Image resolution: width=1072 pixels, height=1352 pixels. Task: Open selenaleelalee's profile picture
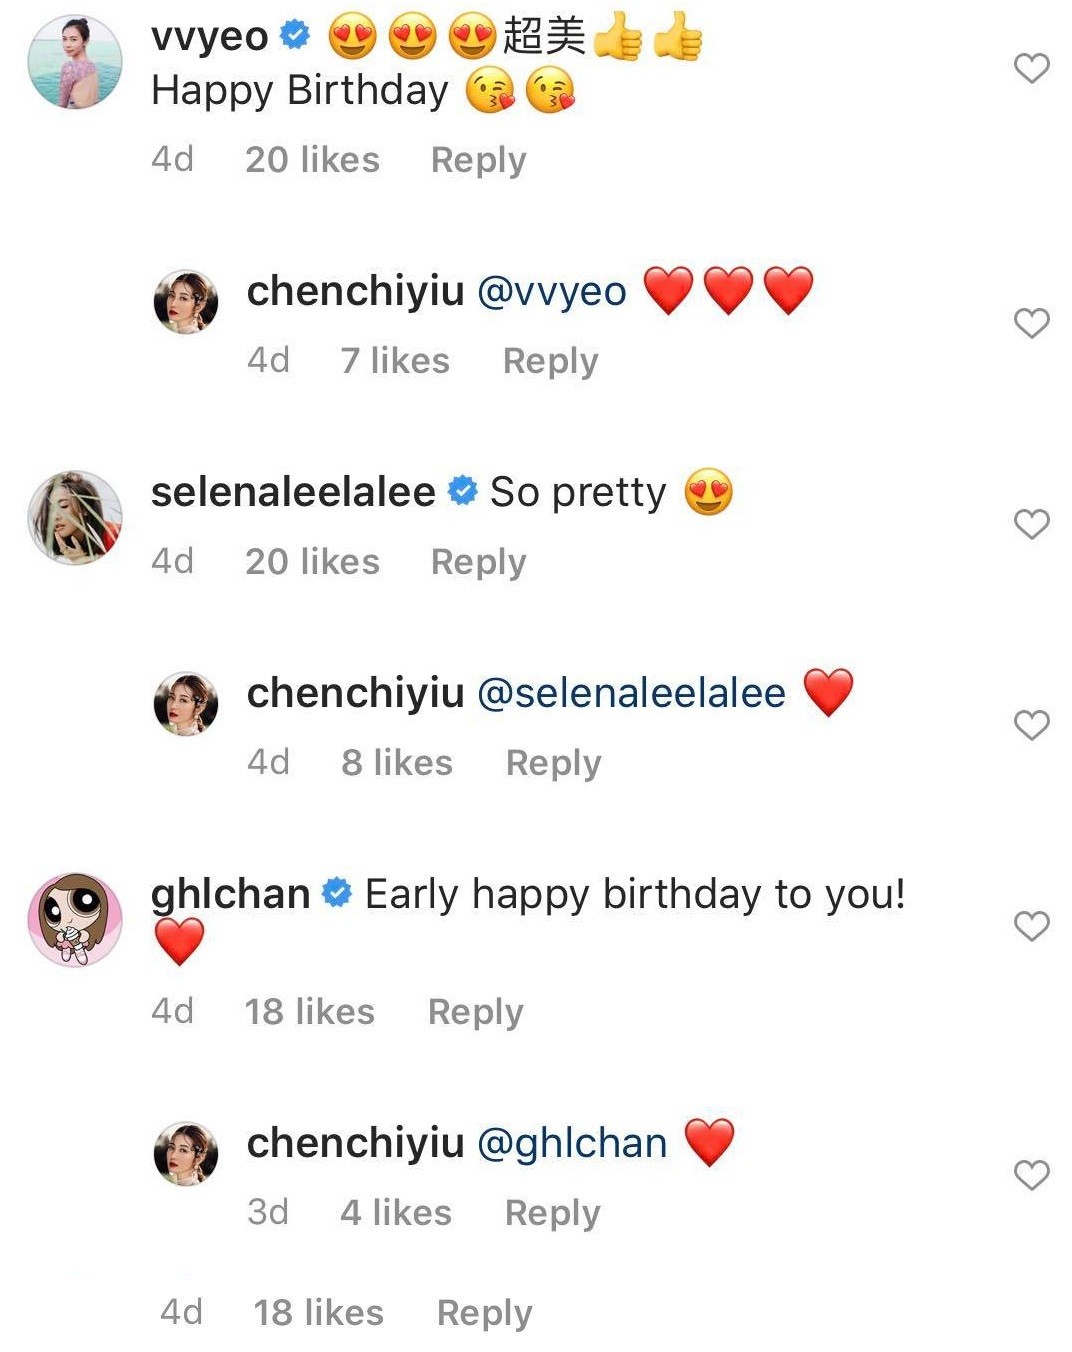click(x=75, y=517)
